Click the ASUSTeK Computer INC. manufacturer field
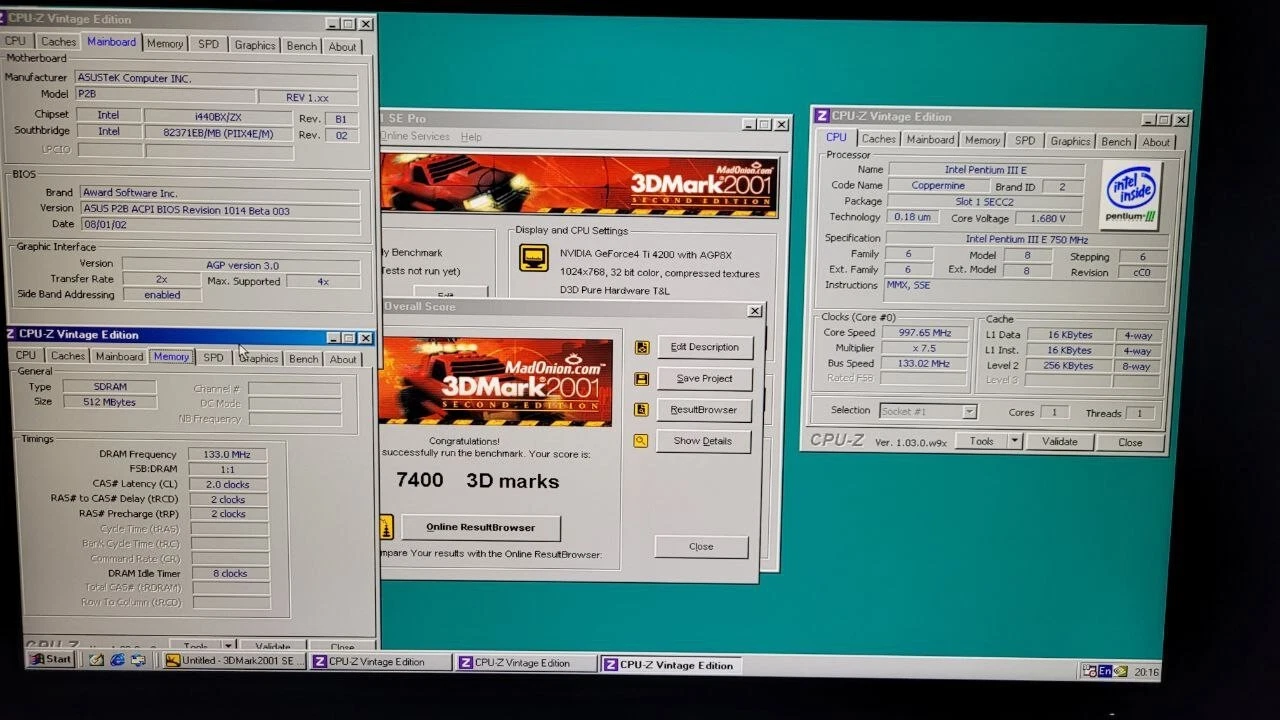1280x720 pixels. [x=216, y=79]
